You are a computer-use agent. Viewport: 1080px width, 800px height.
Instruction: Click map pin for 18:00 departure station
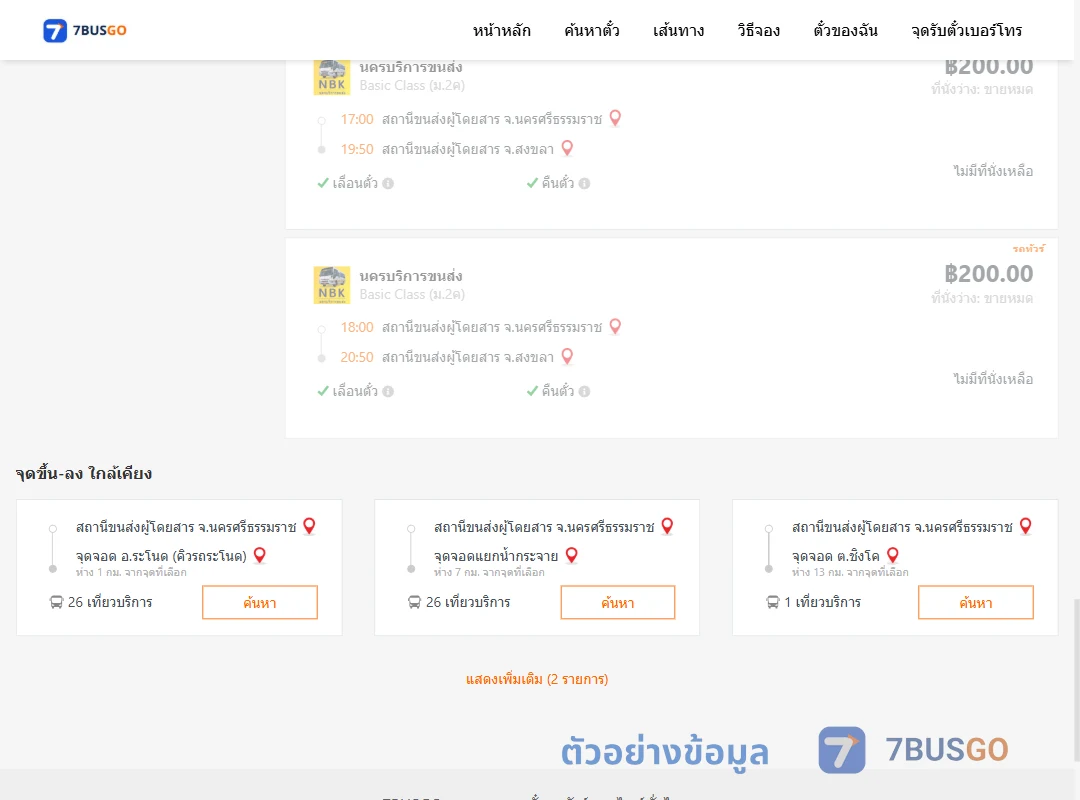[615, 327]
